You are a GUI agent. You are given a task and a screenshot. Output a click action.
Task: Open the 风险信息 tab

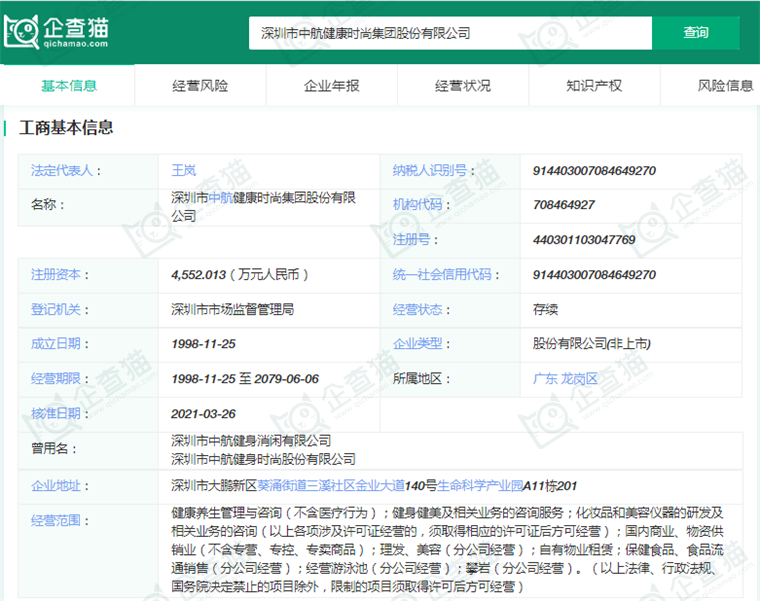pos(726,86)
